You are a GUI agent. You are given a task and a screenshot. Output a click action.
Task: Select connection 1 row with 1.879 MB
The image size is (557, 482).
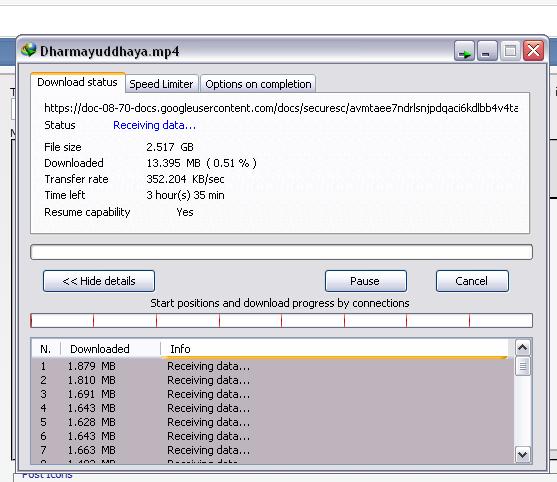tap(272, 366)
